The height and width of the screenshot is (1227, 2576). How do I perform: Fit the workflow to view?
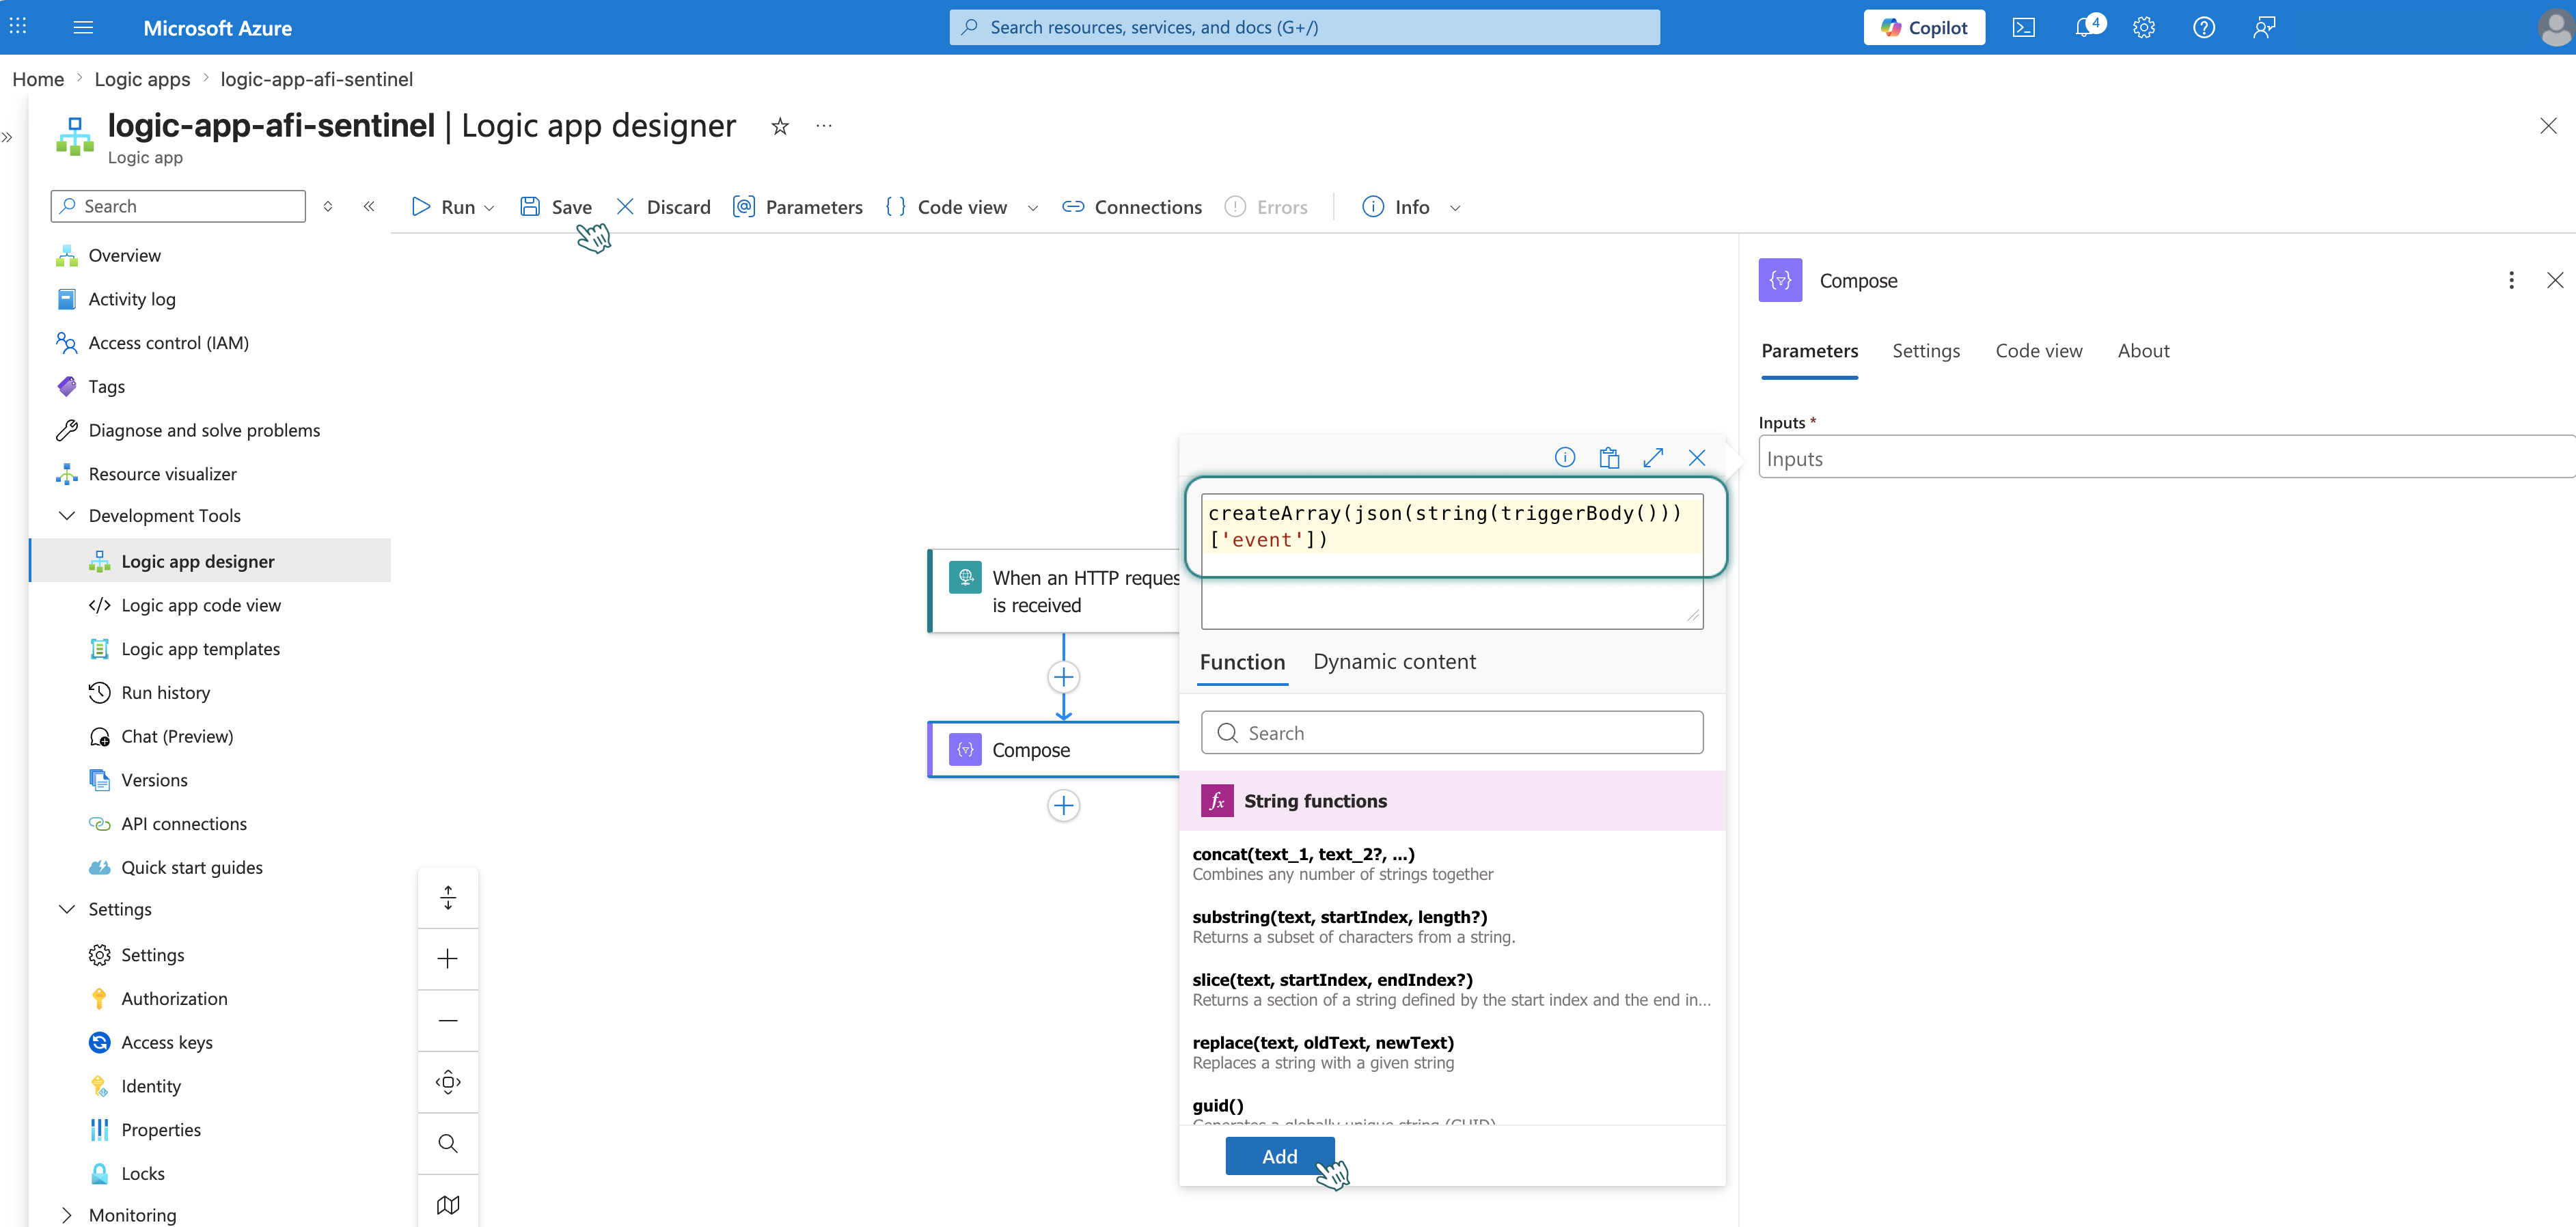[x=448, y=1082]
